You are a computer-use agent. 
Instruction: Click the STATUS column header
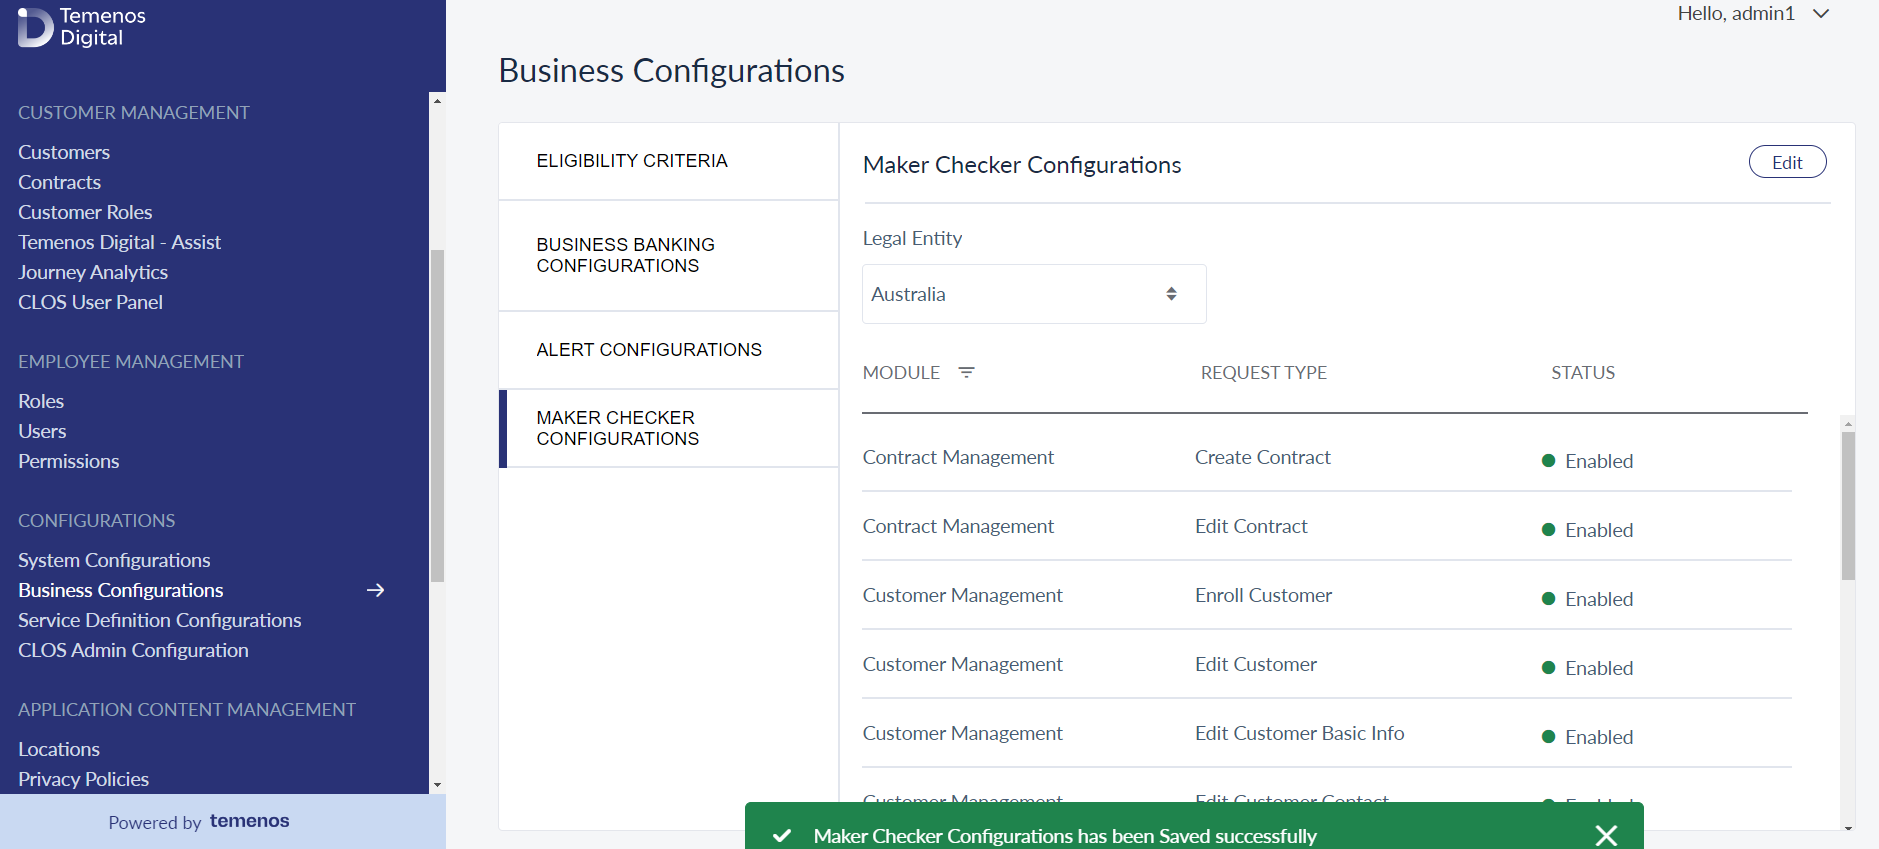1583,373
